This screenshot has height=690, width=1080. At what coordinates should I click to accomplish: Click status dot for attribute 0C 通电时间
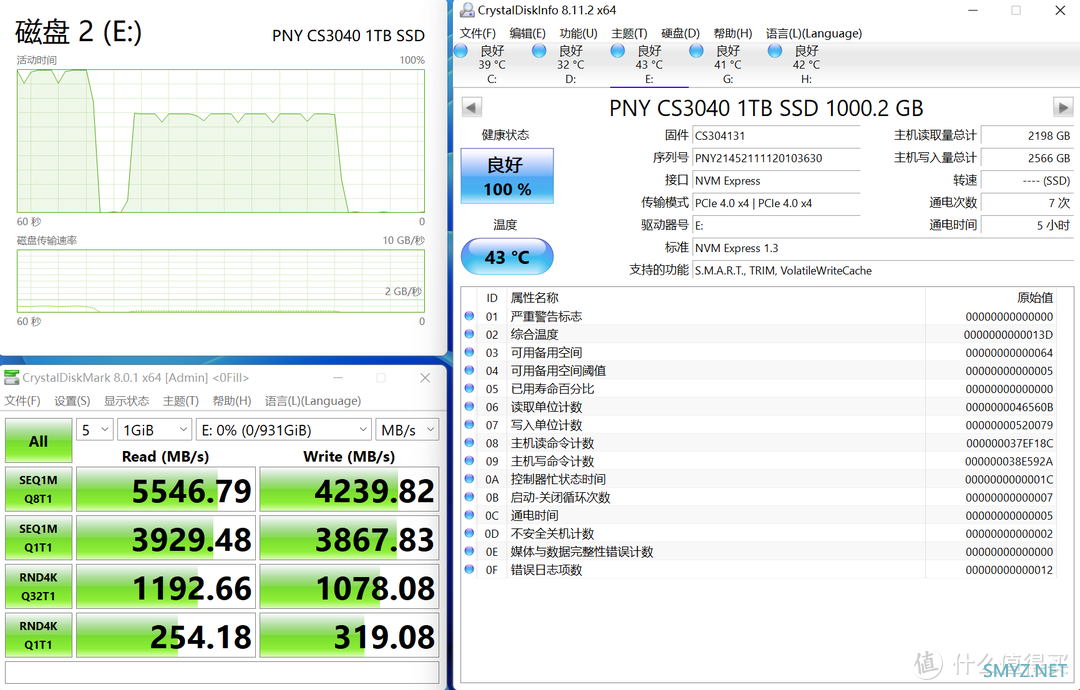(x=470, y=515)
